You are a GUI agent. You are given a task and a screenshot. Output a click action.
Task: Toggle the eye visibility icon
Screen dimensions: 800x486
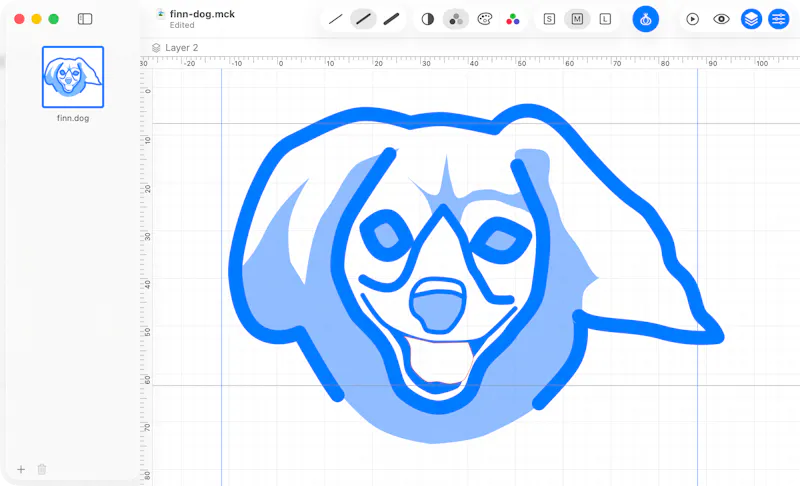coord(721,19)
